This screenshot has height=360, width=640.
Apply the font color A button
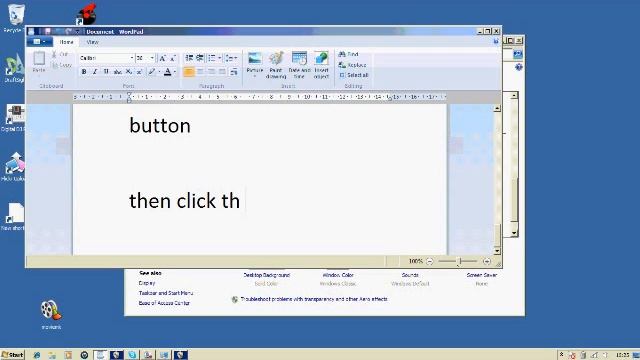pos(167,72)
